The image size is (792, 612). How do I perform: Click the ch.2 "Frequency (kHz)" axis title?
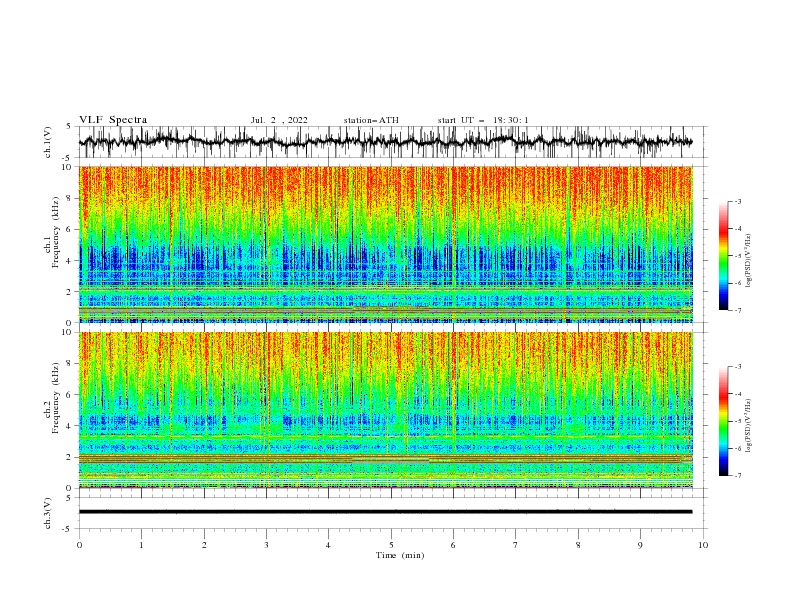coord(56,397)
